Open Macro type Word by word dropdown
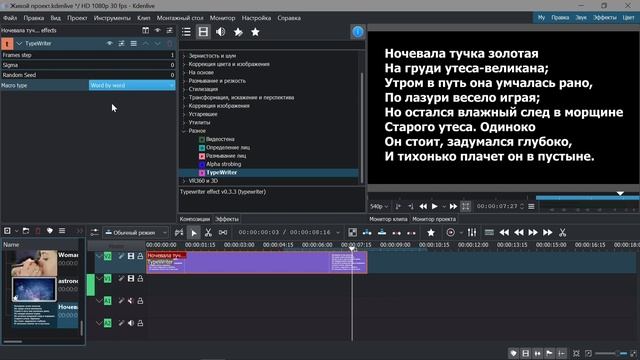Screen dimensions: 640x360 132,85
